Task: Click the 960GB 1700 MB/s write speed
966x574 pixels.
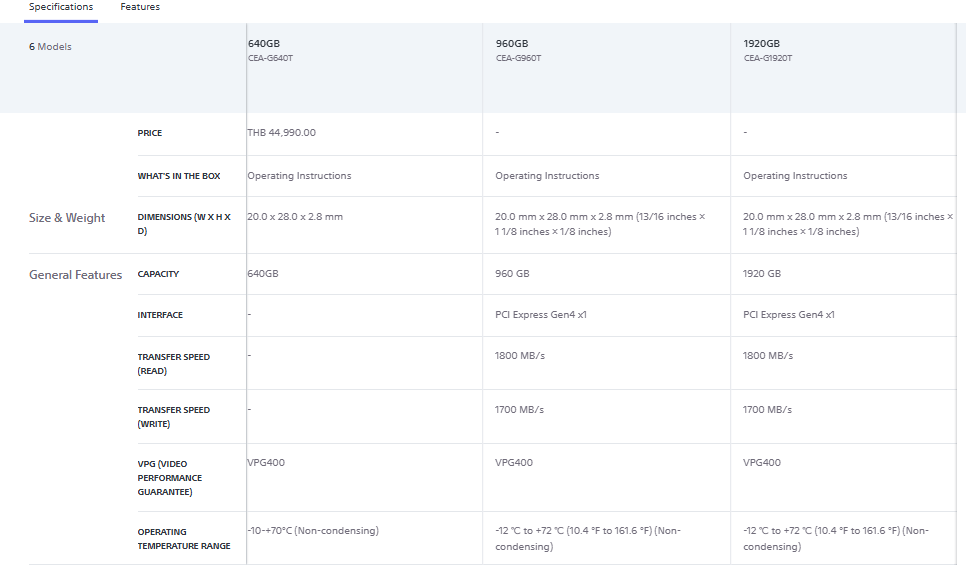Action: coord(520,409)
